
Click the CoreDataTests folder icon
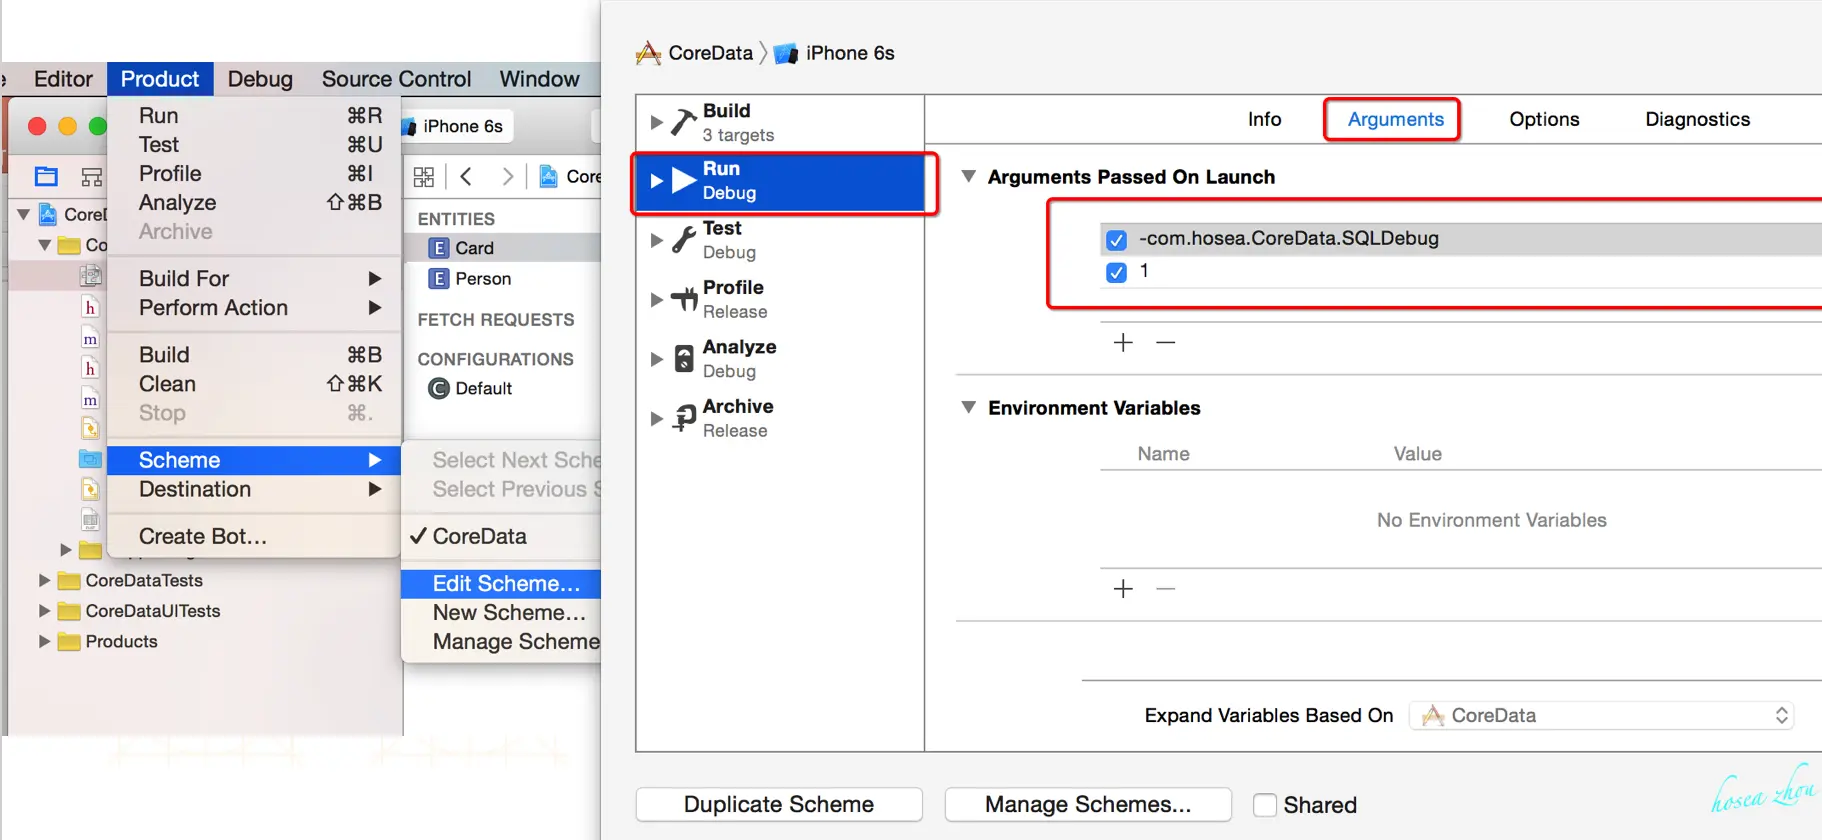tap(69, 581)
